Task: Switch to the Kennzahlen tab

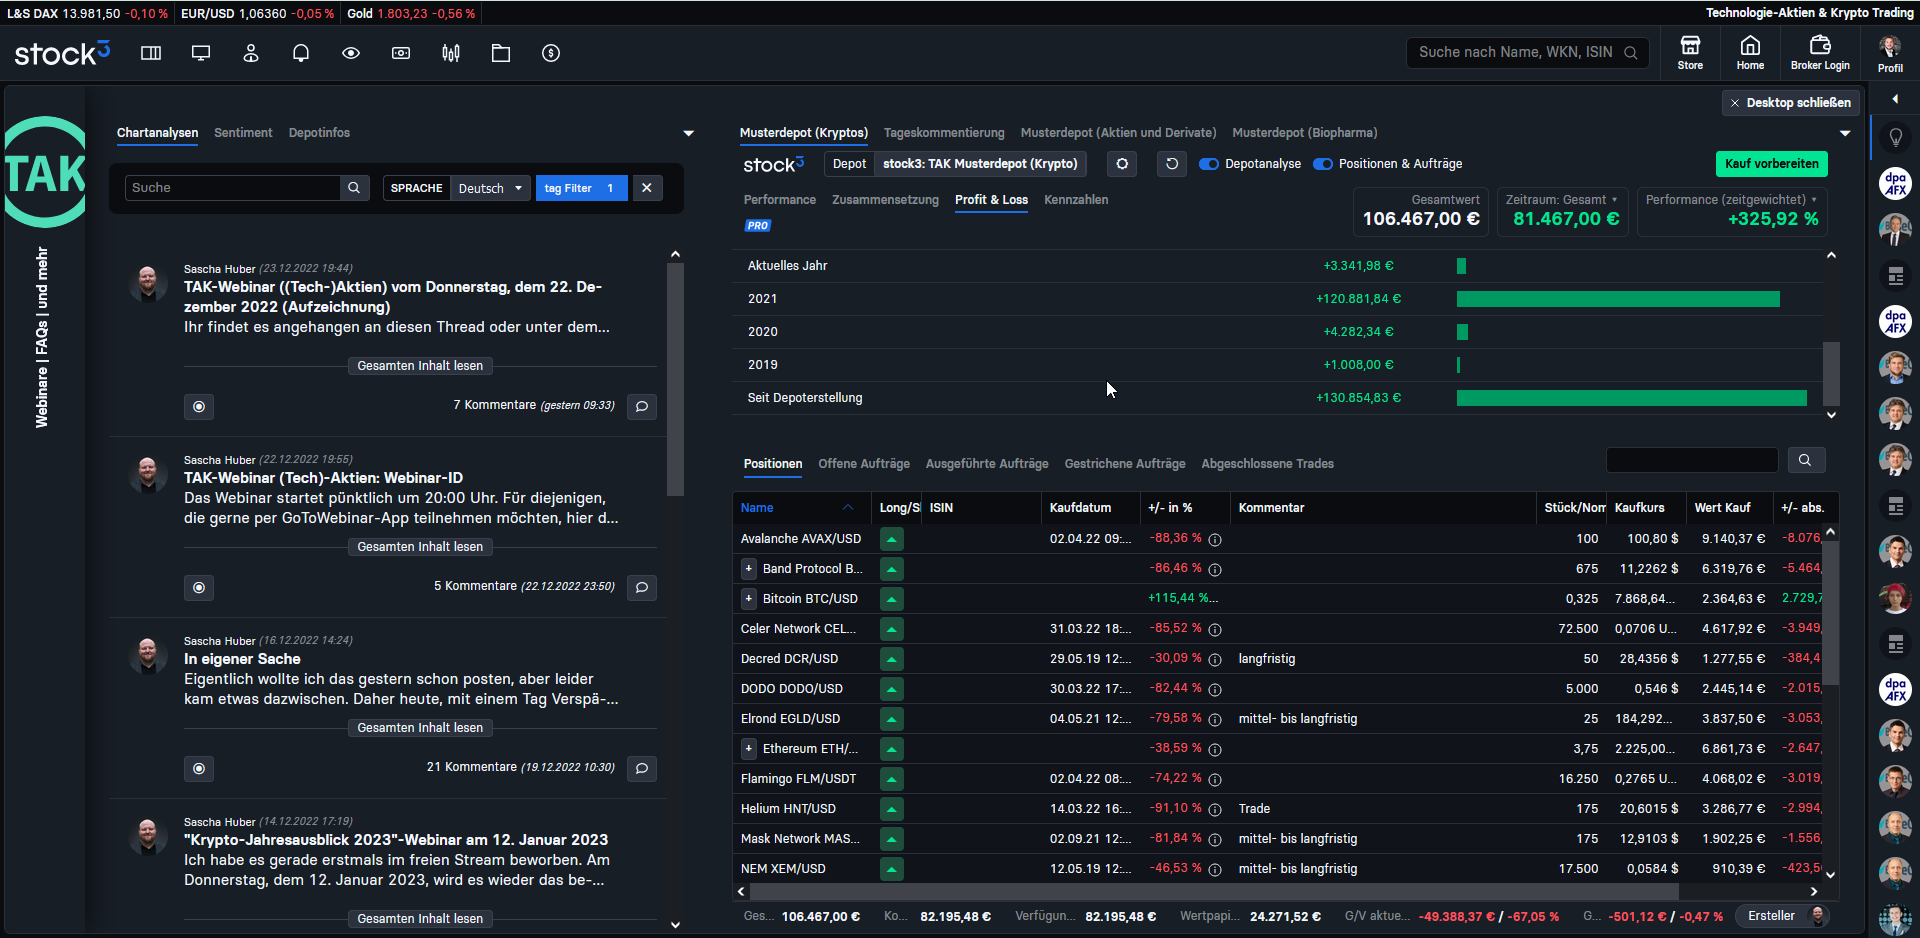Action: click(1076, 200)
